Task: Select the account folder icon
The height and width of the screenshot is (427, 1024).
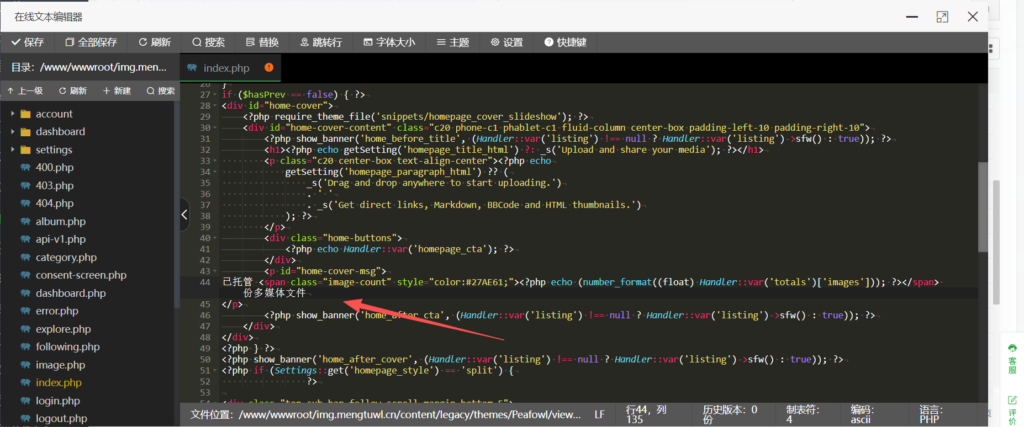Action: 25,114
